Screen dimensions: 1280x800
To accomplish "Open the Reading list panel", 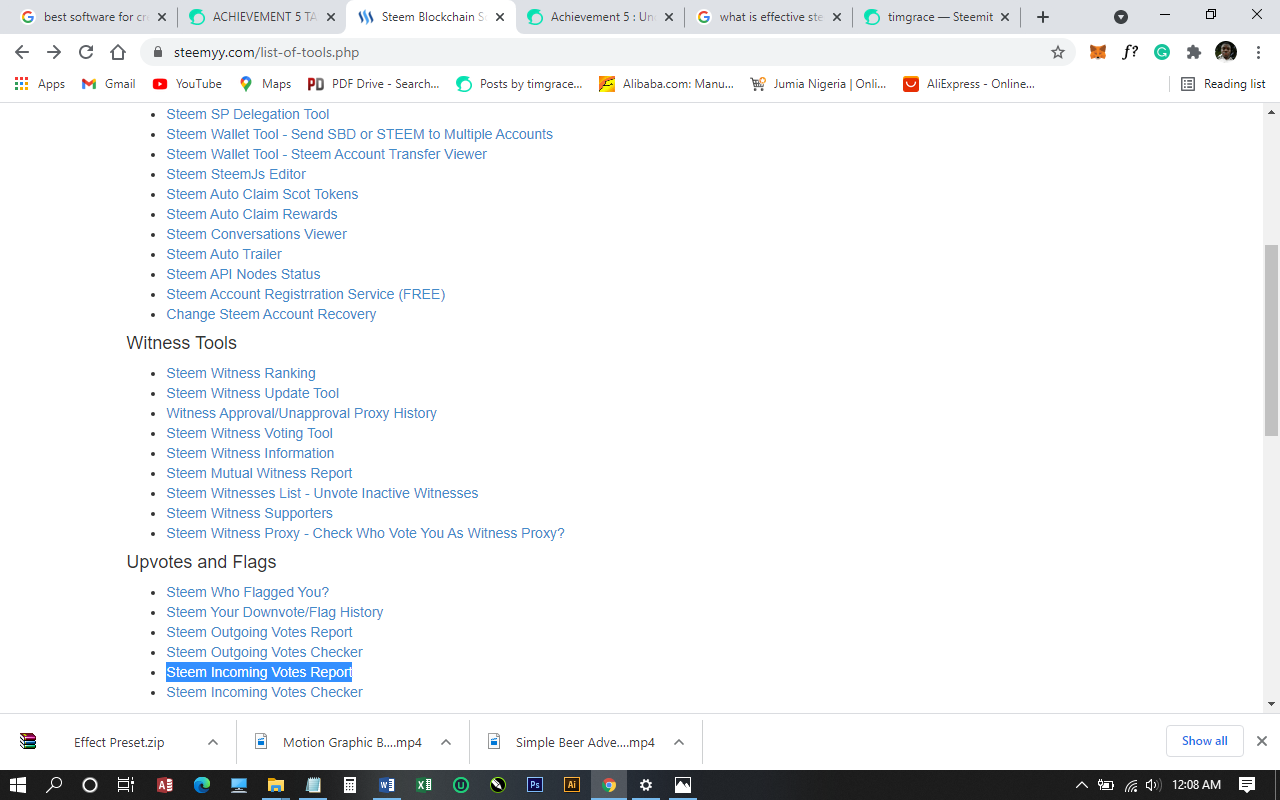I will click(1223, 84).
